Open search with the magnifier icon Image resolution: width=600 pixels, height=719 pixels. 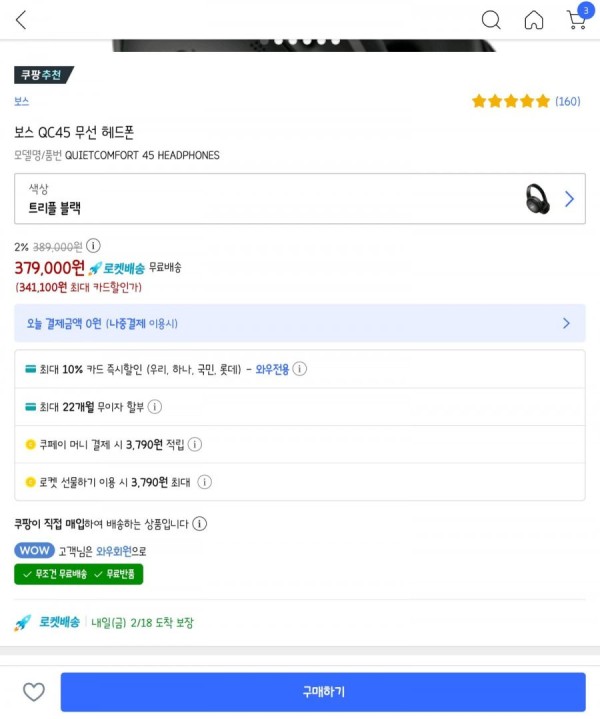[491, 20]
